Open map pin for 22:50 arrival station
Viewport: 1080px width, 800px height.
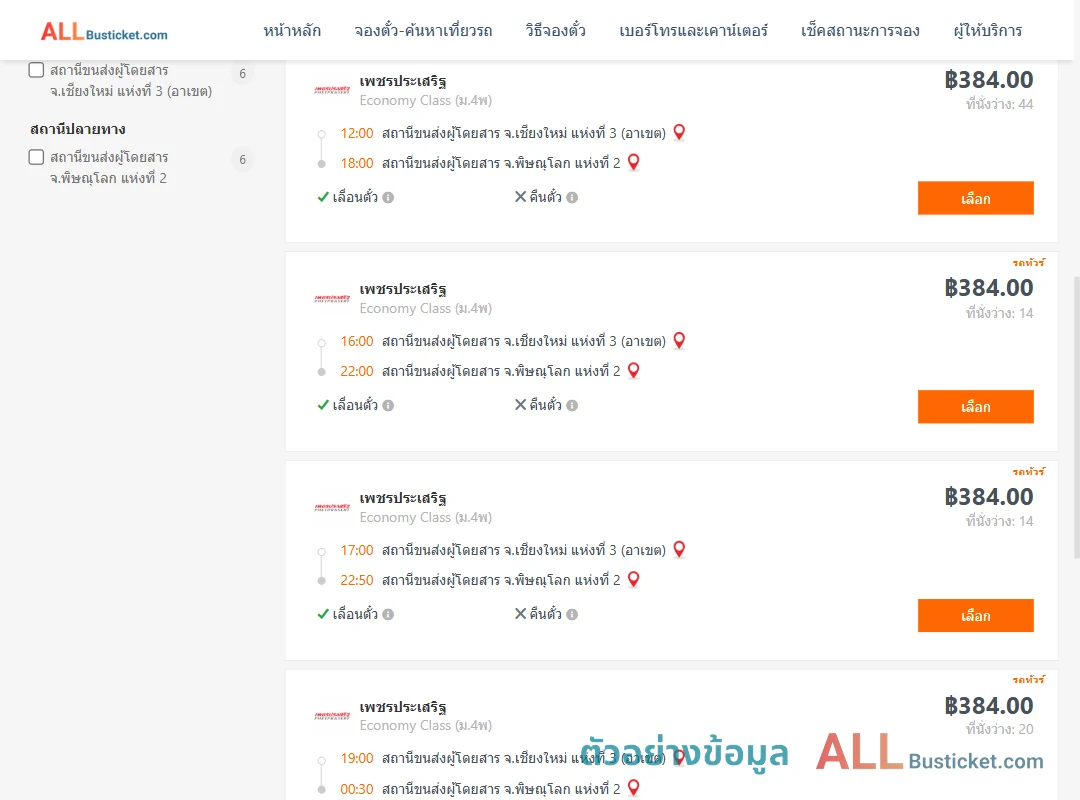[x=634, y=580]
